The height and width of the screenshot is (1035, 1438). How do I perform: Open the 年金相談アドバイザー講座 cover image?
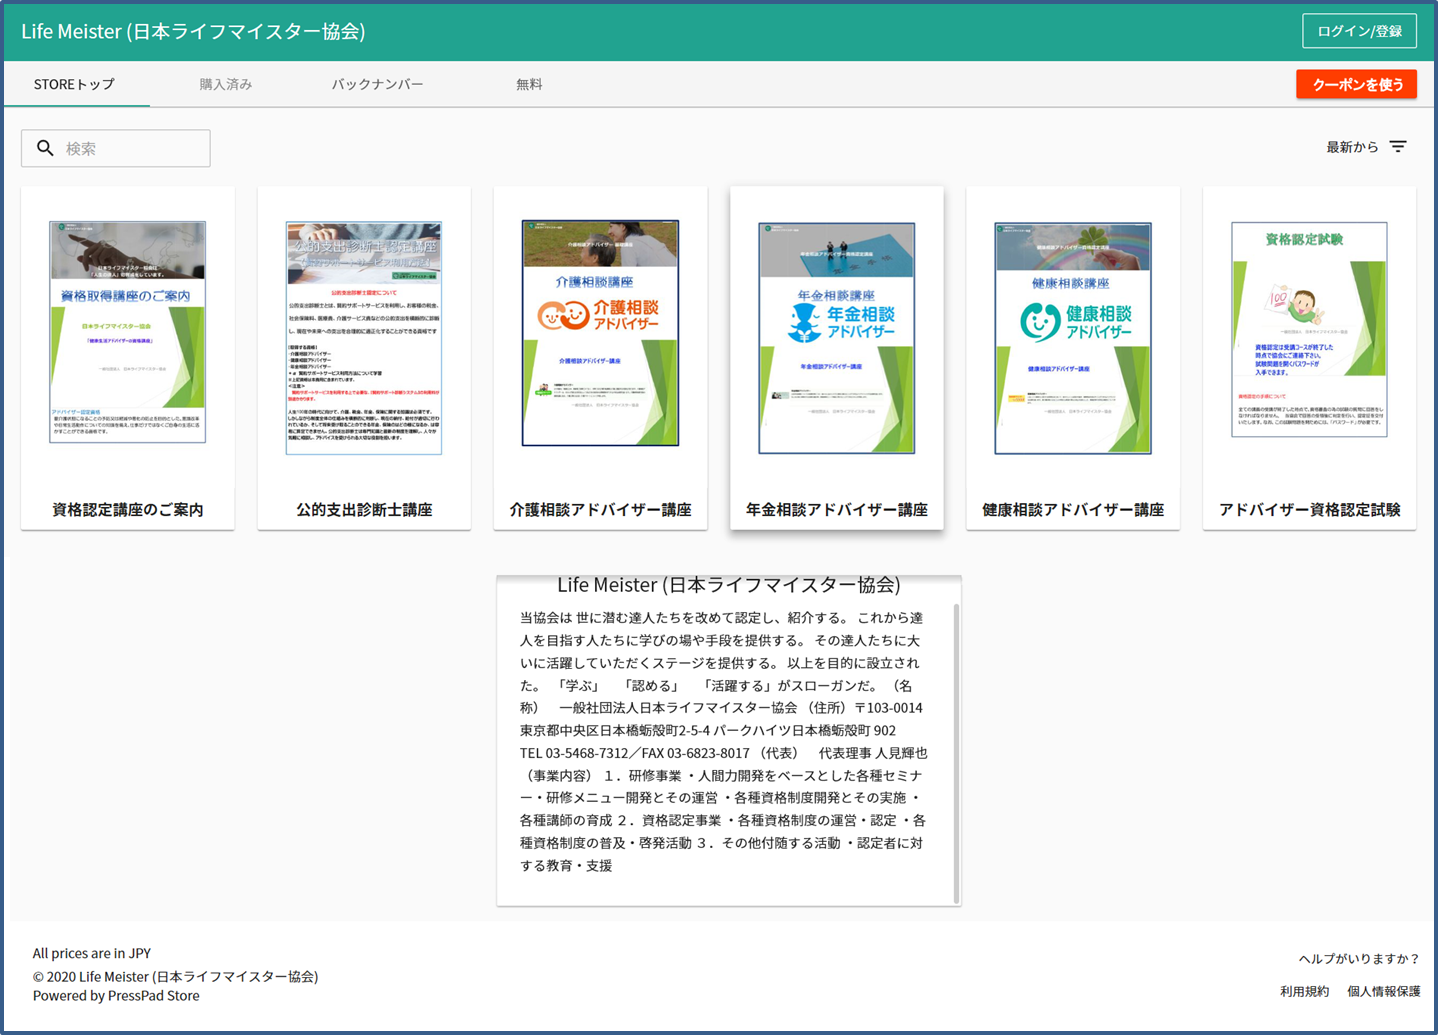coord(837,338)
